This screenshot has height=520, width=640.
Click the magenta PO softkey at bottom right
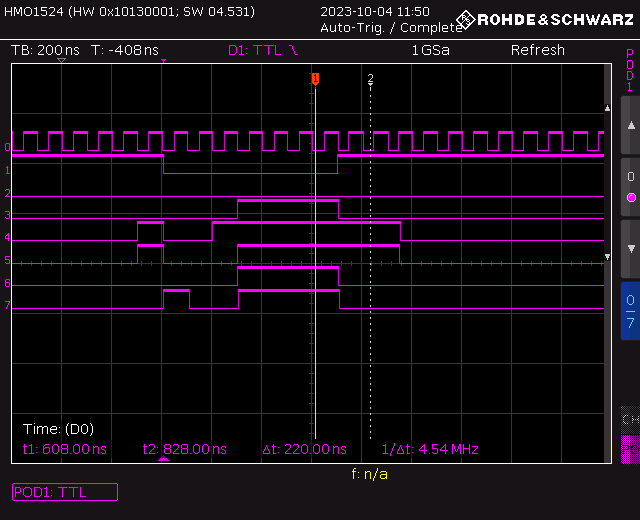[x=631, y=449]
